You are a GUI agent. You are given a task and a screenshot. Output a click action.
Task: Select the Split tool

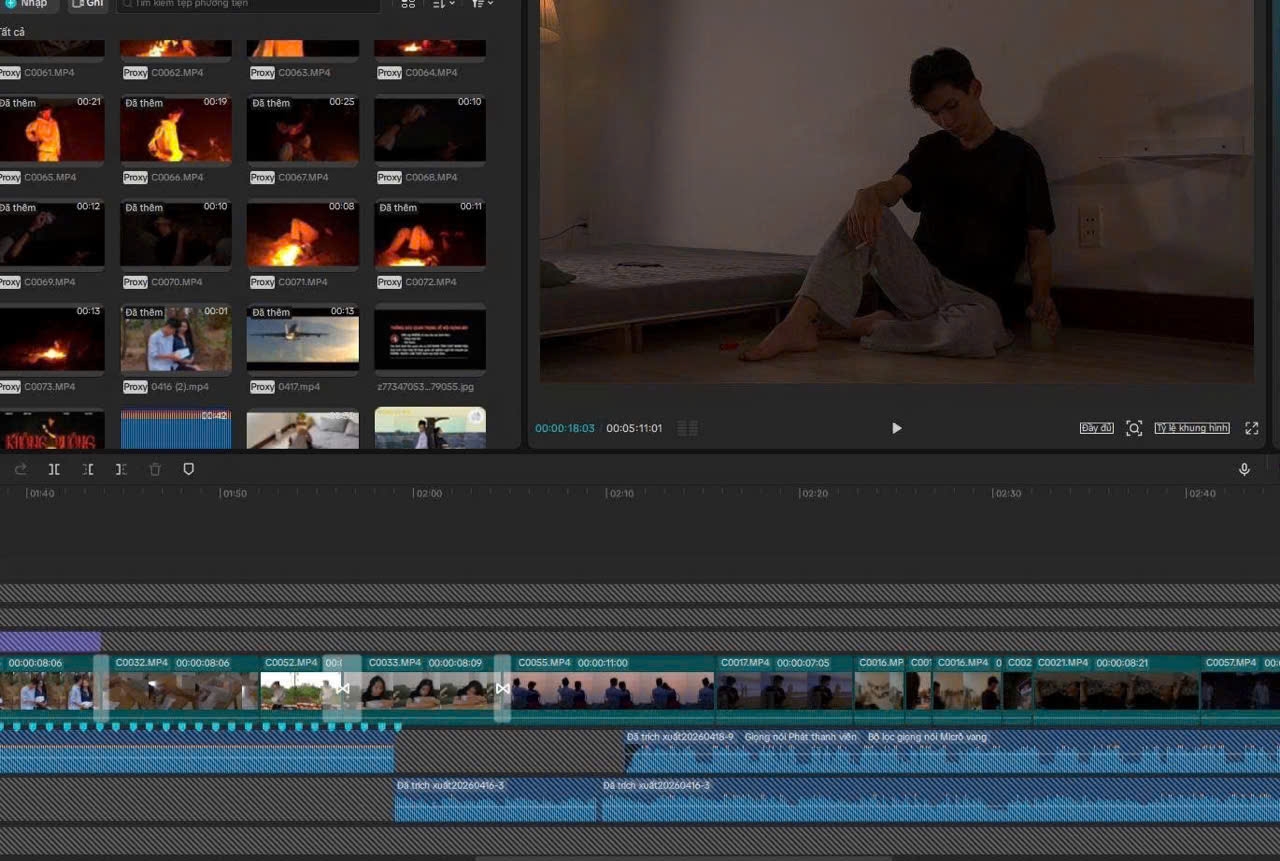coord(54,469)
